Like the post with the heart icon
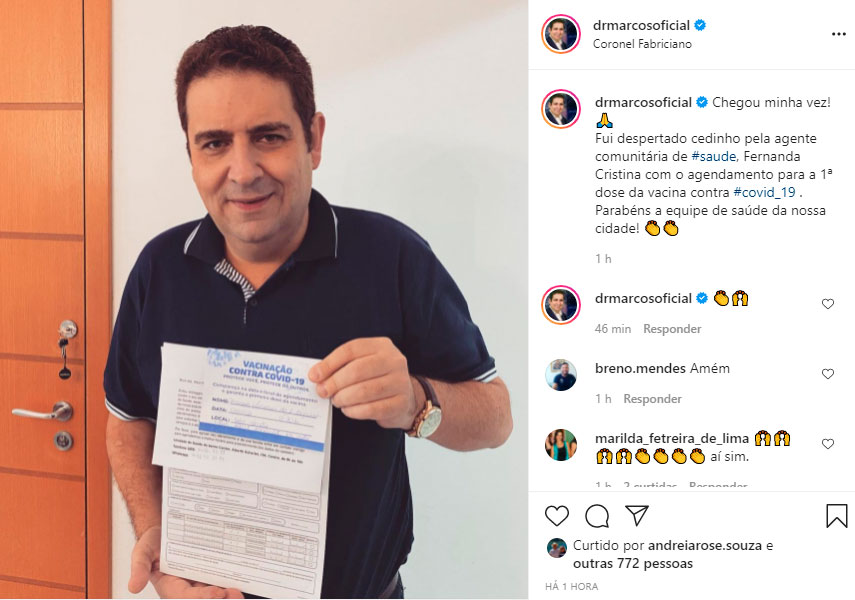This screenshot has width=855, height=600. point(557,515)
